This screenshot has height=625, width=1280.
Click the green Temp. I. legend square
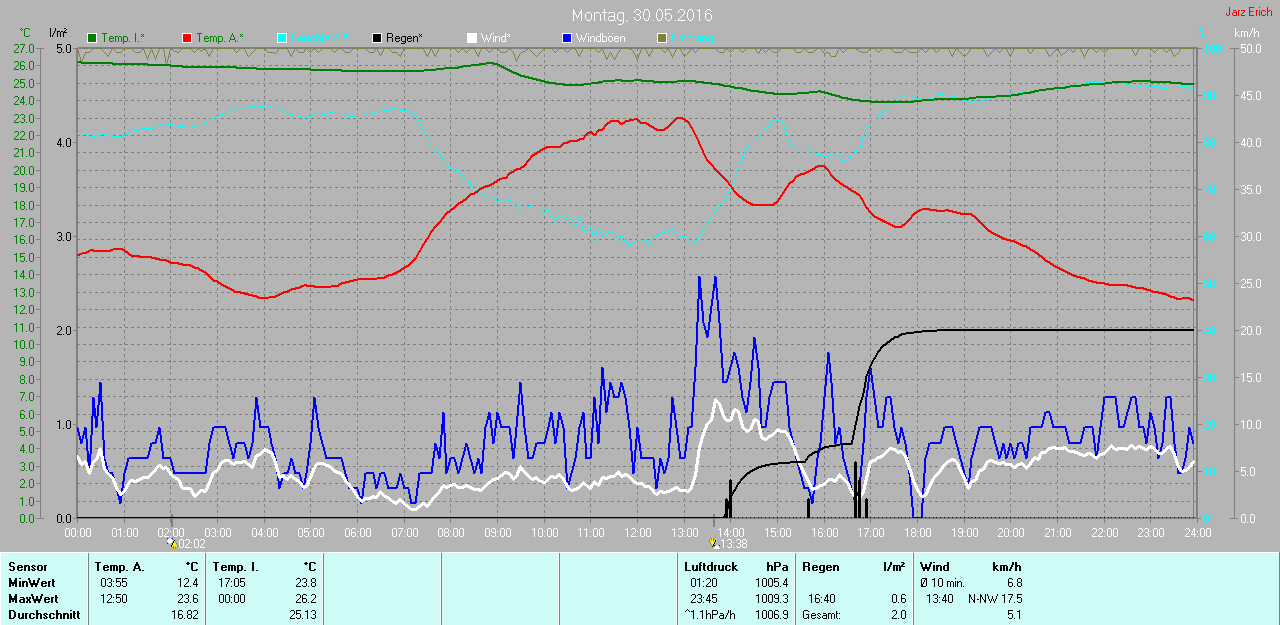click(x=93, y=38)
